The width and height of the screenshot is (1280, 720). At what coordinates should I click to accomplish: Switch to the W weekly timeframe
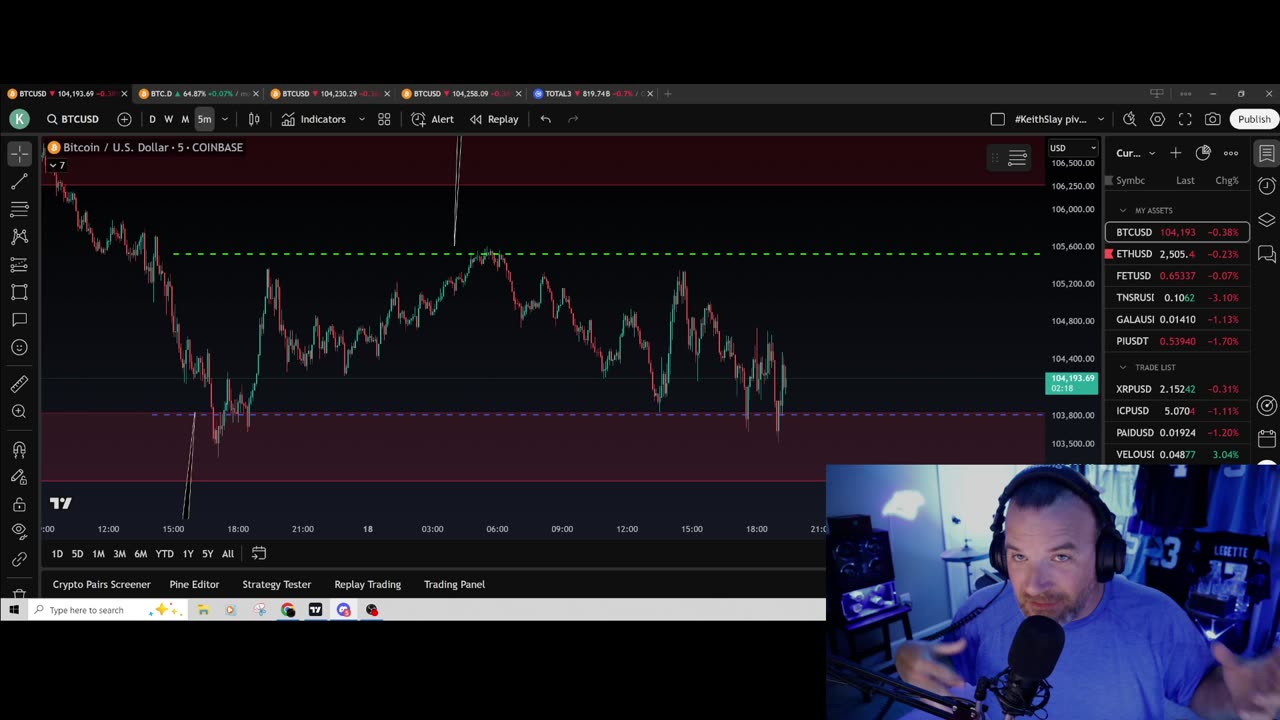(x=168, y=119)
